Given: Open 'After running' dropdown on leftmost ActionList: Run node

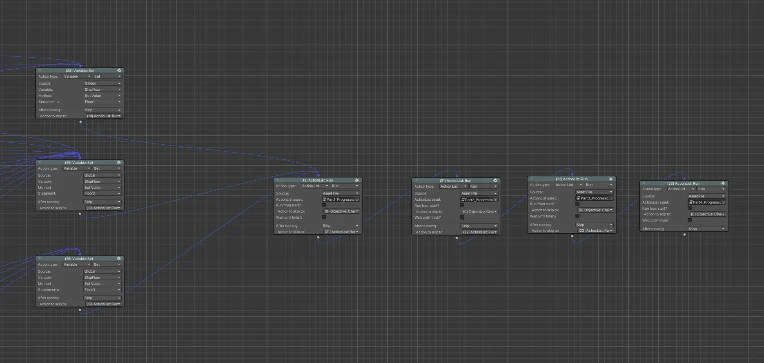Looking at the screenshot, I should click(341, 226).
